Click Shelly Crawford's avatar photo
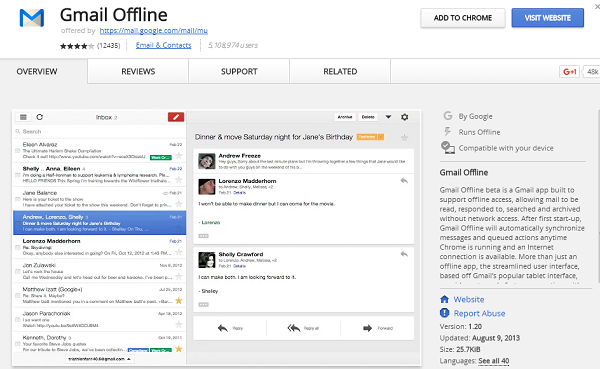The image size is (600, 369). coord(207,260)
